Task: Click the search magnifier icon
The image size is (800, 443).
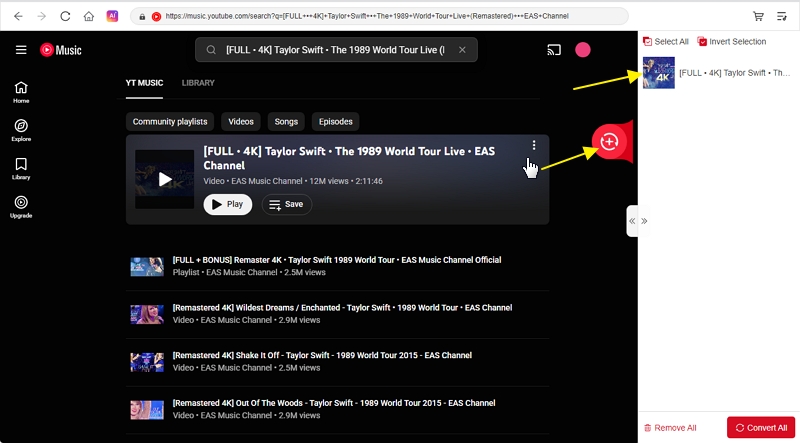Action: coord(211,50)
